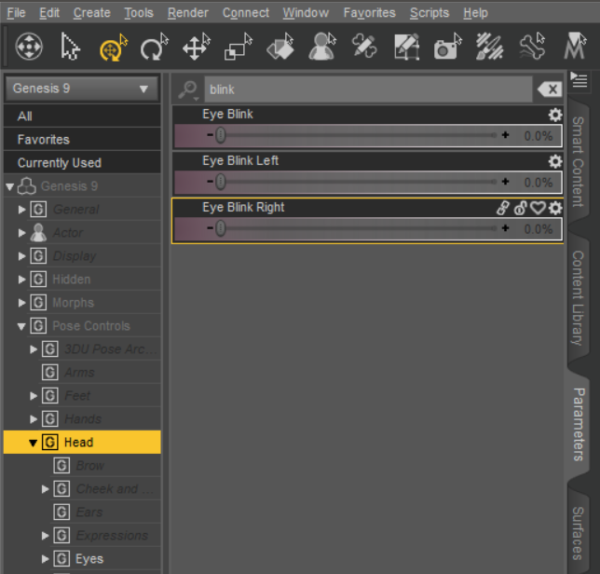Click the Eye Blink Right slider handle
Image resolution: width=600 pixels, height=574 pixels.
(220, 228)
